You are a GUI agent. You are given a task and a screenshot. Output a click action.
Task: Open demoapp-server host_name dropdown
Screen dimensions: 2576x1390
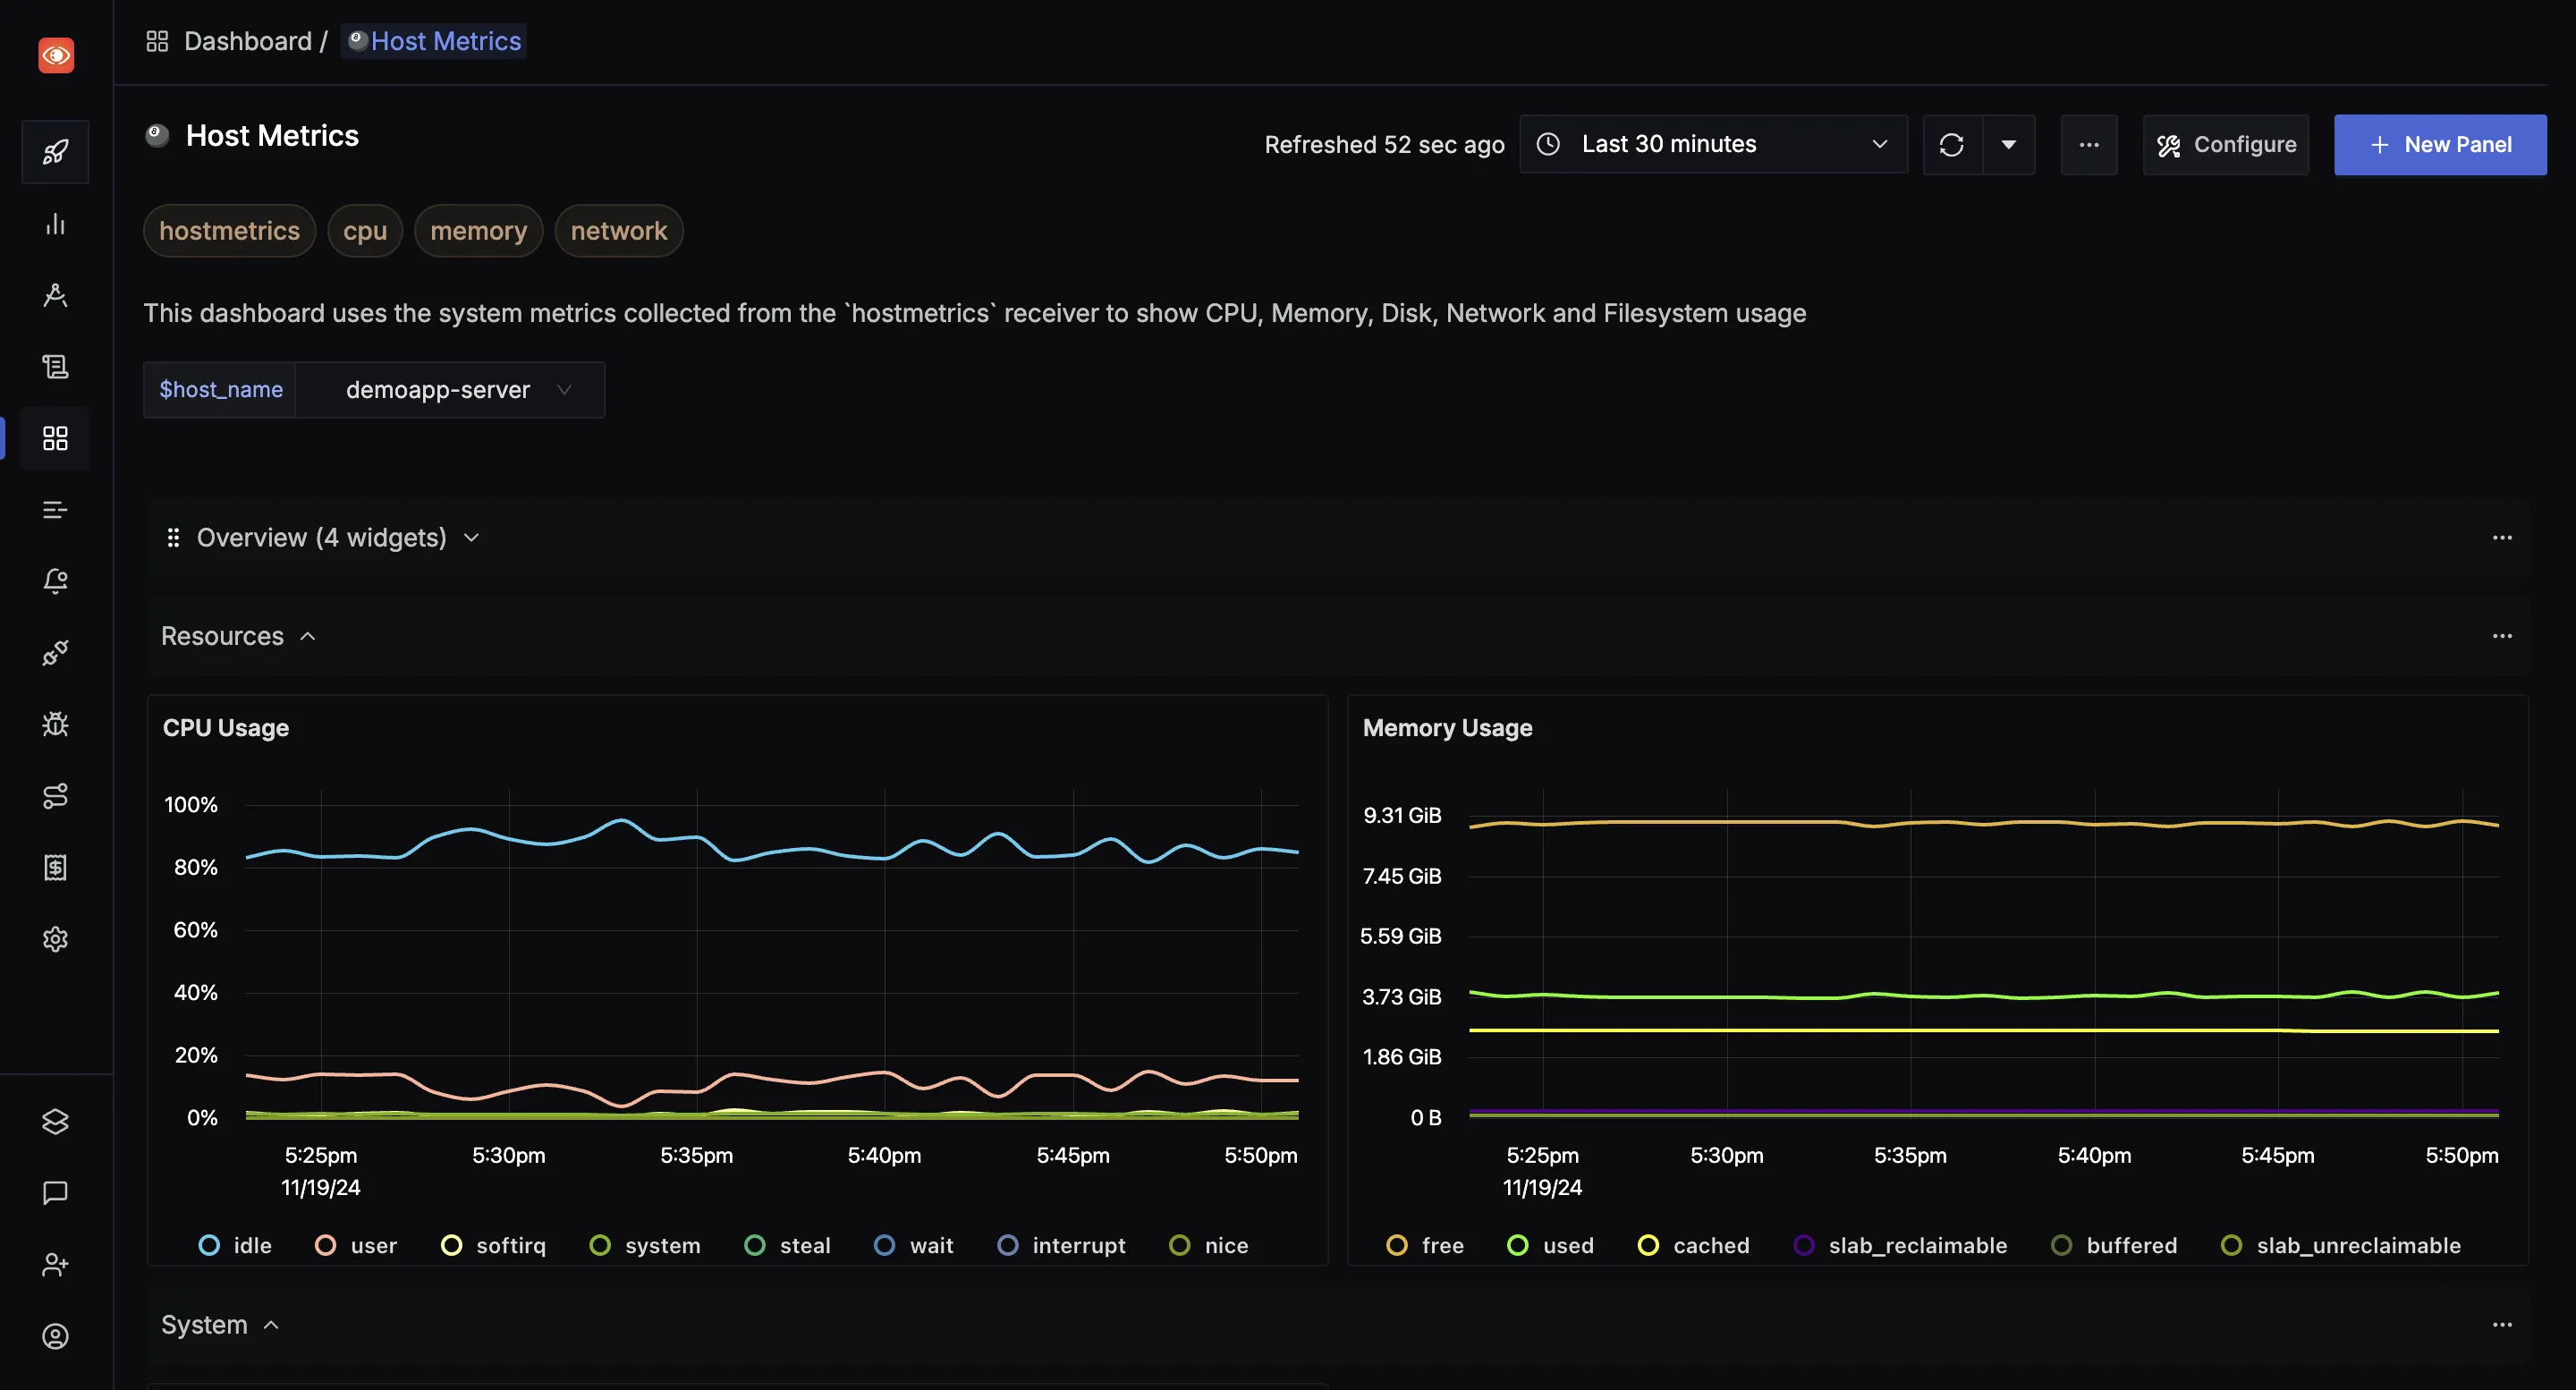[450, 390]
